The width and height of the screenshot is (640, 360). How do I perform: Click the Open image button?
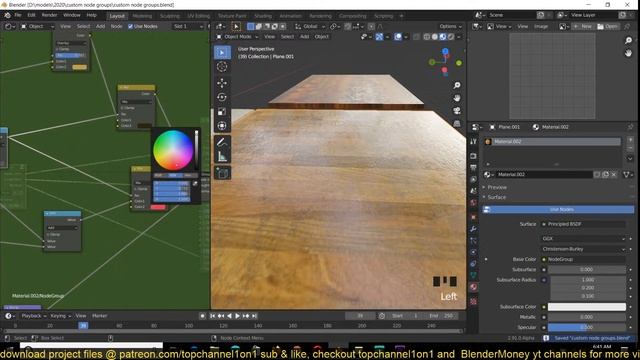pyautogui.click(x=608, y=26)
